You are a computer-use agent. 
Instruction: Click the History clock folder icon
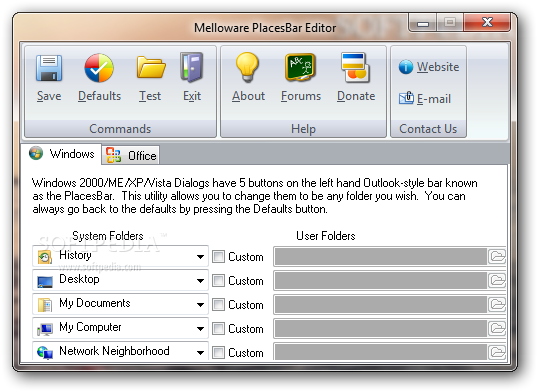tap(45, 257)
